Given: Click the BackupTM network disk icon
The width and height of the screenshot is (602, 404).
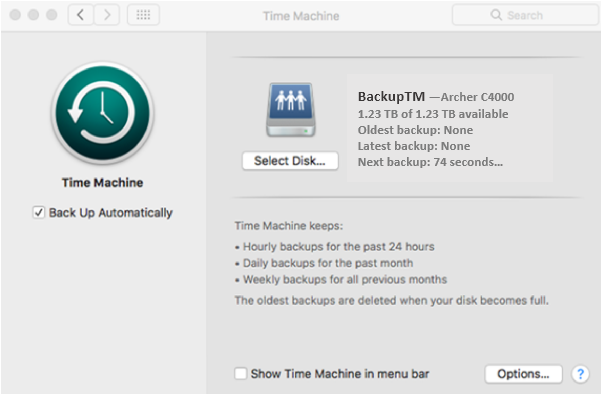Looking at the screenshot, I should pos(291,110).
